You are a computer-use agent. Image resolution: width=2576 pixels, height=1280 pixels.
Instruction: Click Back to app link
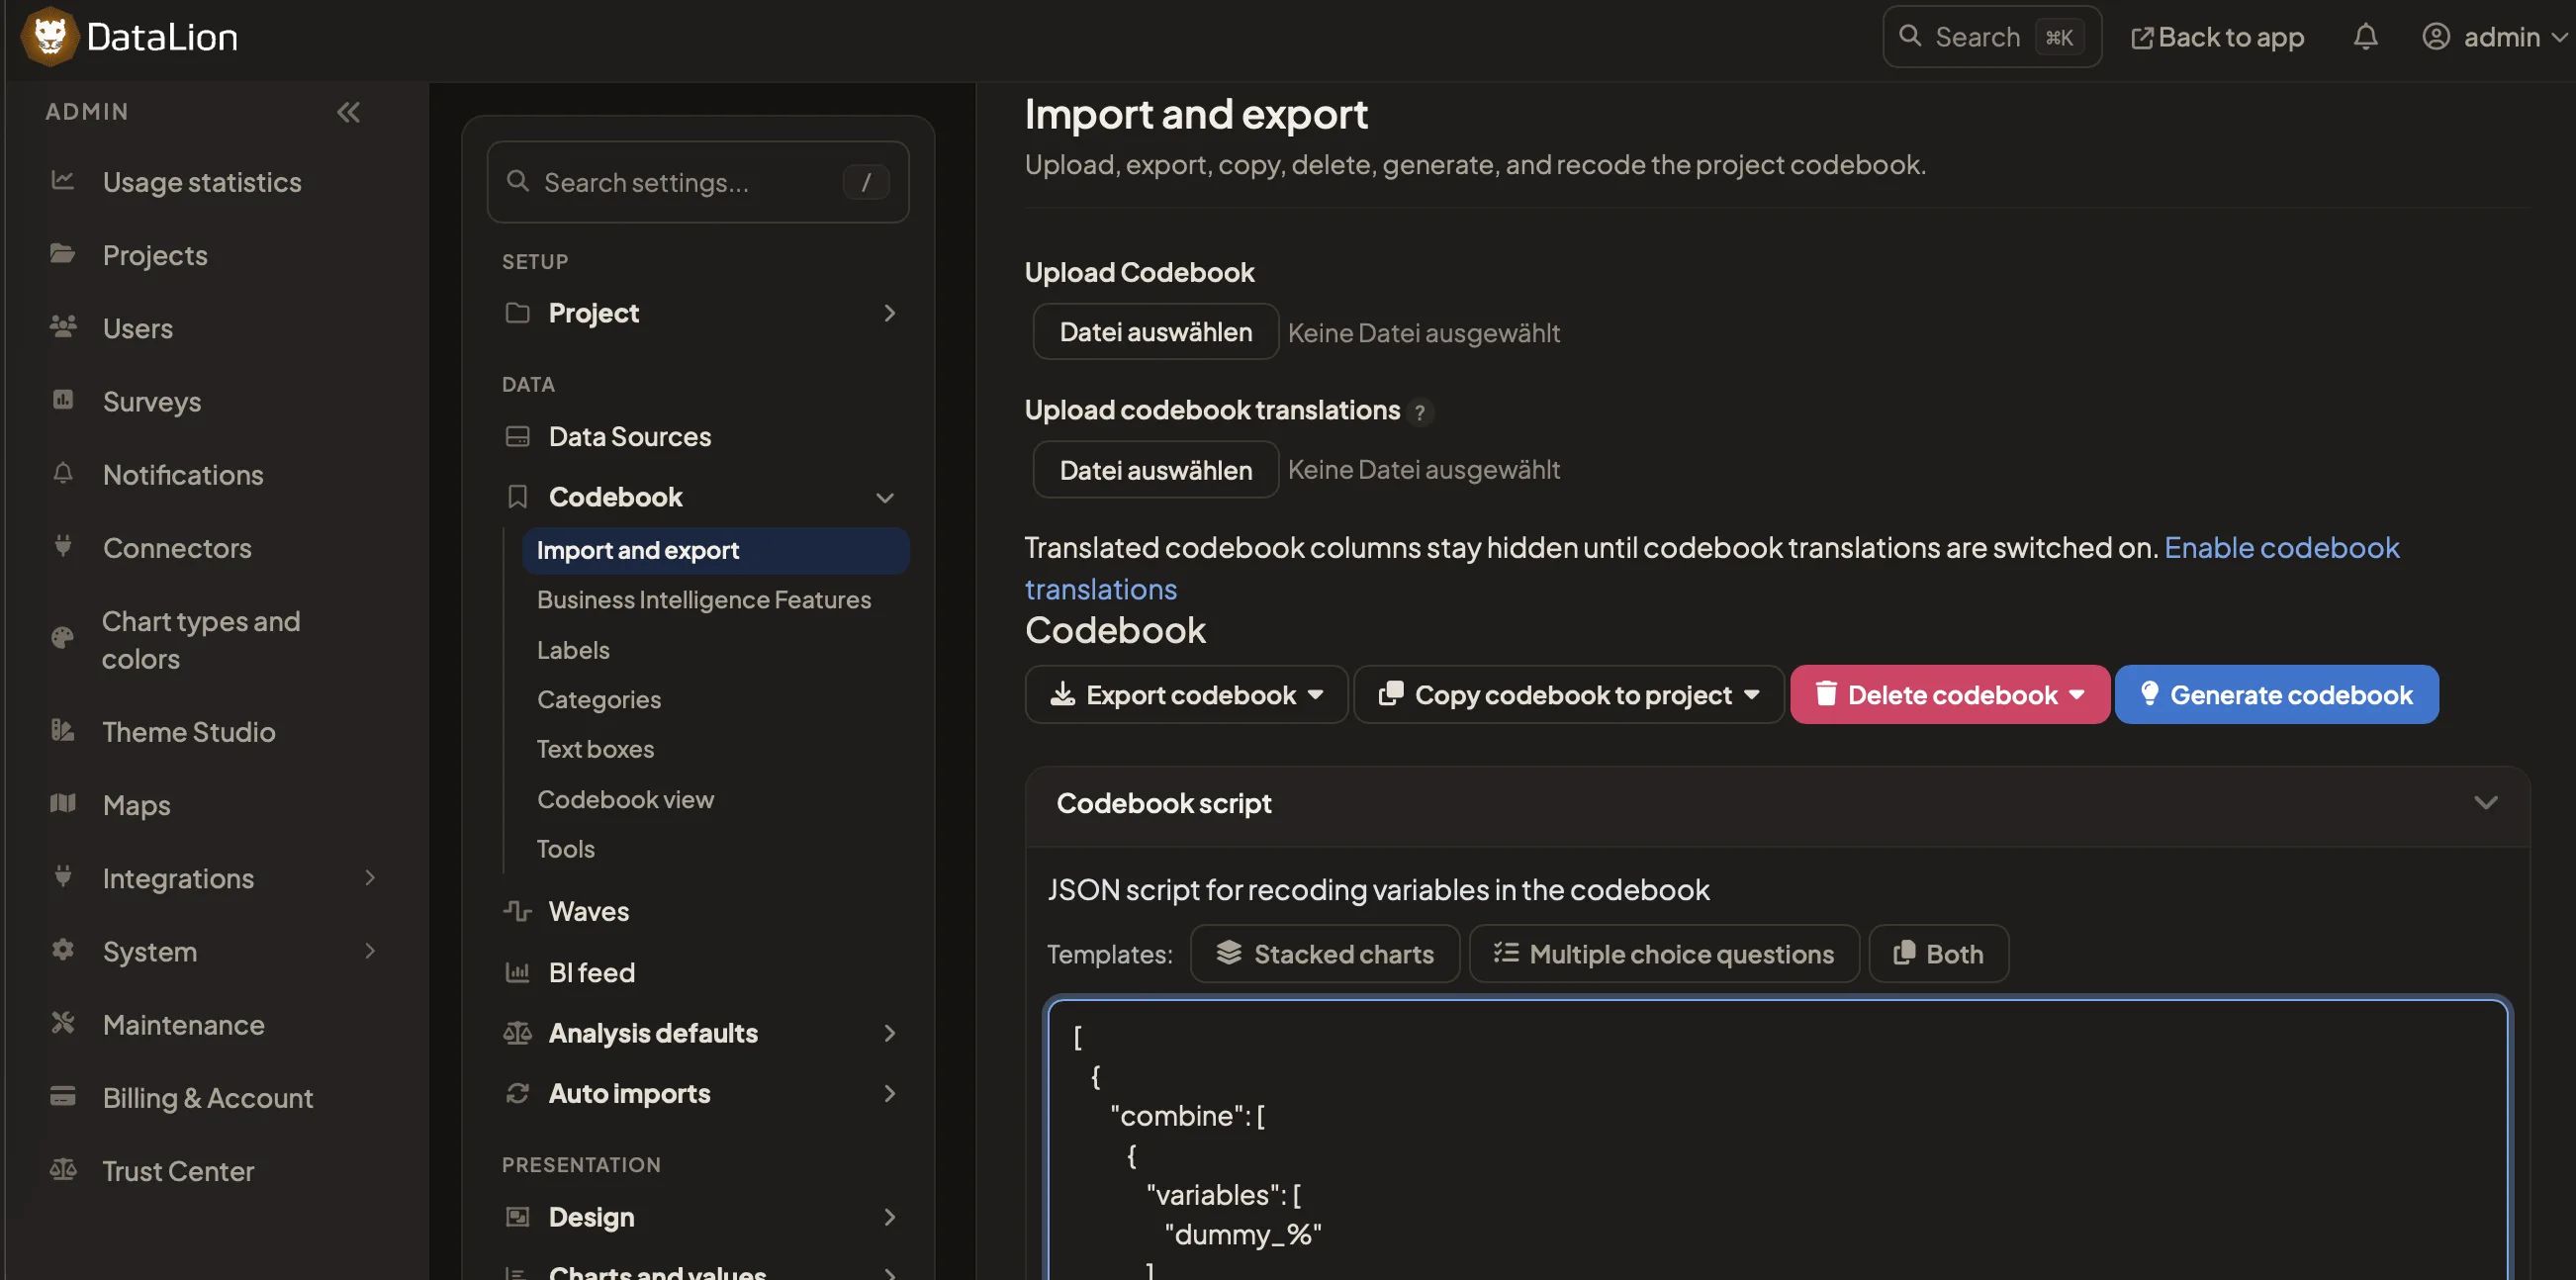coord(2217,37)
